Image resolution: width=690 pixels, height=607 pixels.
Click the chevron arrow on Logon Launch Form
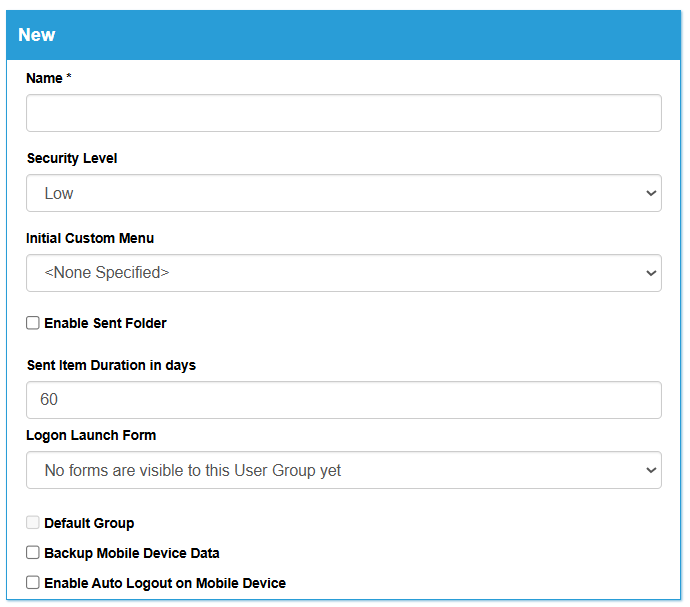pyautogui.click(x=651, y=470)
